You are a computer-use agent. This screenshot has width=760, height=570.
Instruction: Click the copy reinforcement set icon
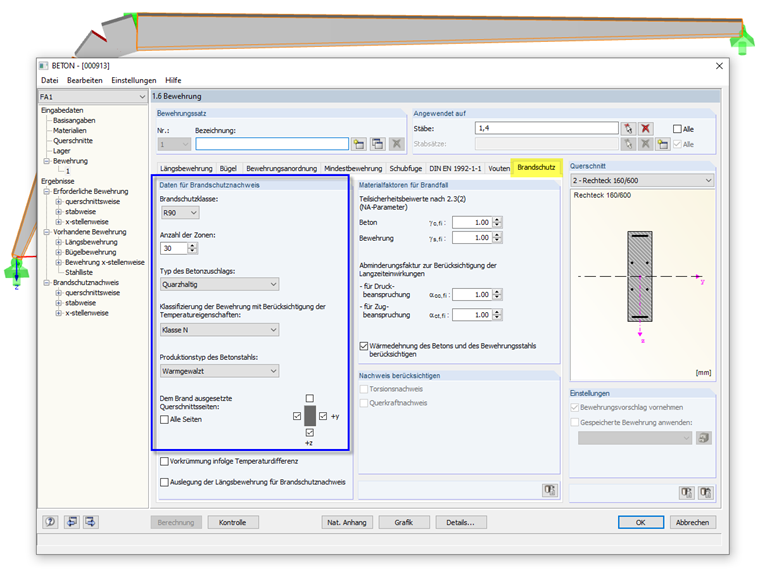coord(378,144)
